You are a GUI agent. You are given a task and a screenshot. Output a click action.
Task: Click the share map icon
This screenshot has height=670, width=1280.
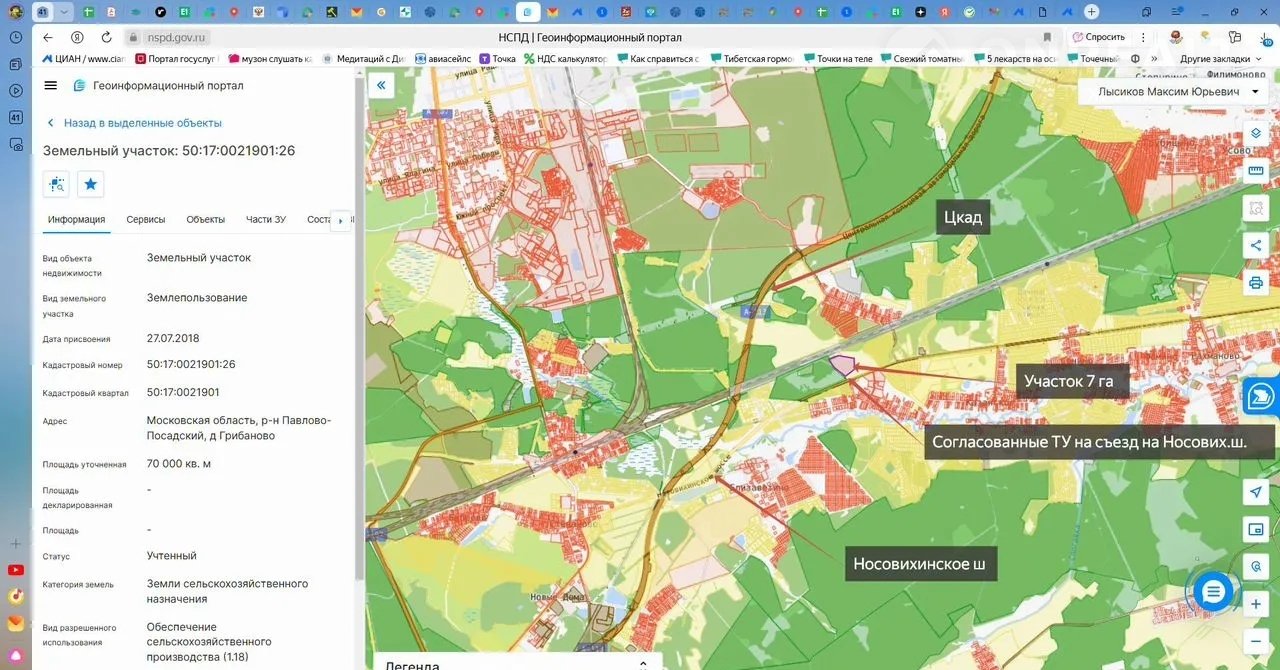click(x=1256, y=246)
